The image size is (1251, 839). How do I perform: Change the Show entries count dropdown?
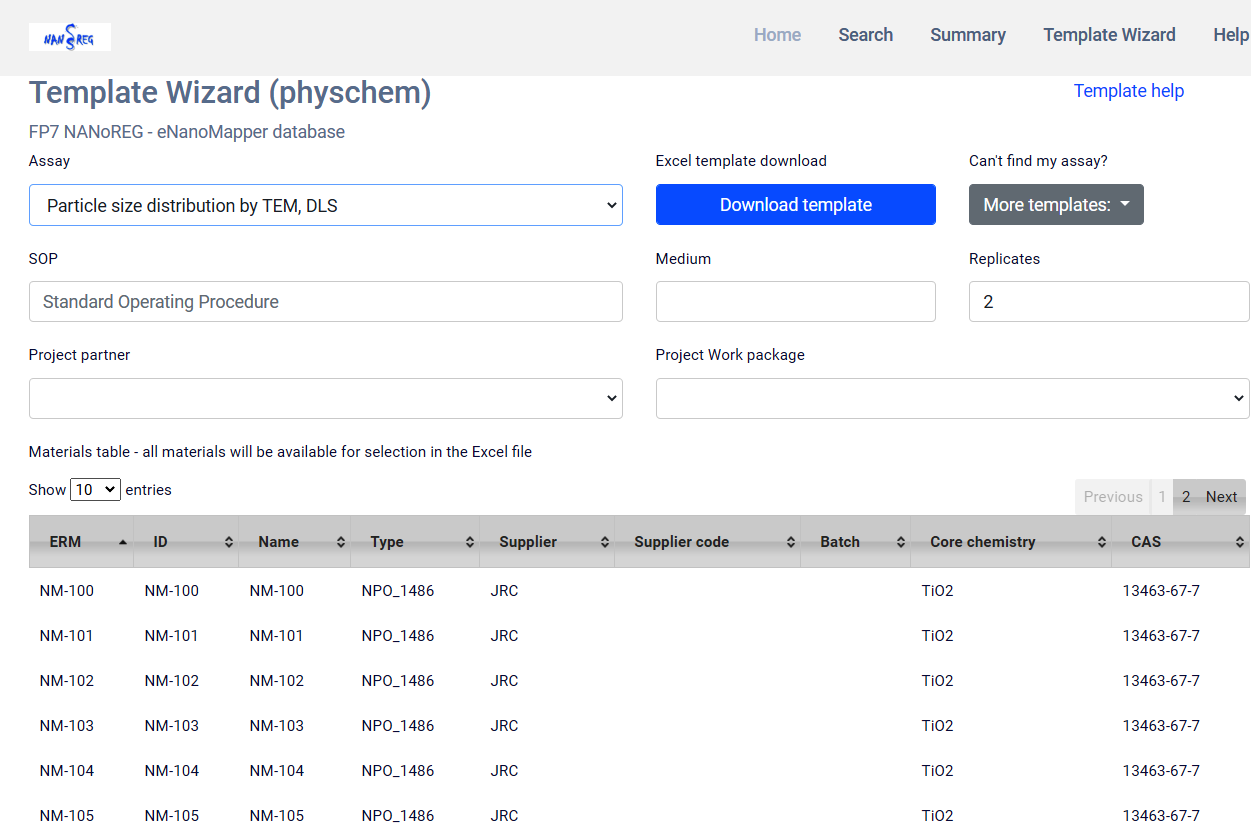[95, 490]
